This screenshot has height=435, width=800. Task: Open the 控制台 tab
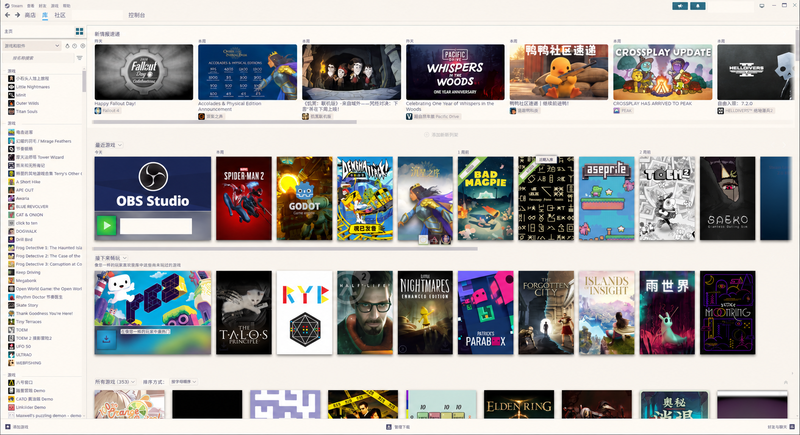coord(137,15)
